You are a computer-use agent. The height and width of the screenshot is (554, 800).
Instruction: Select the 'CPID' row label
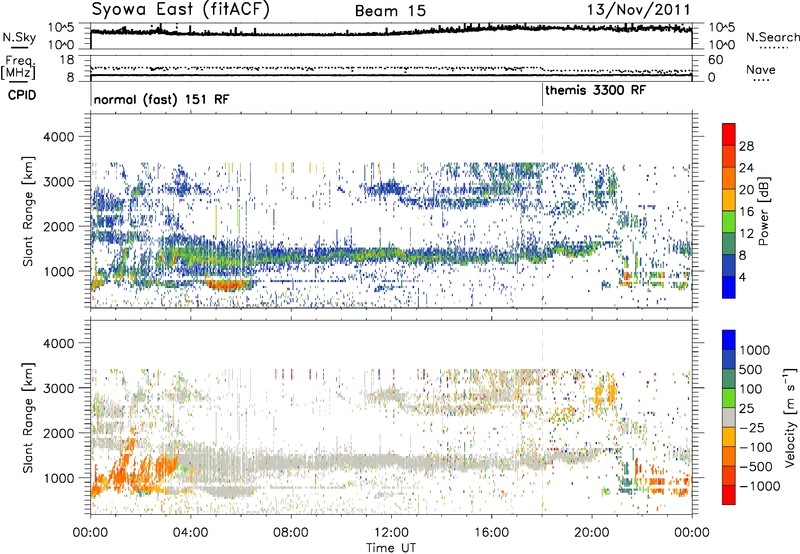[22, 95]
